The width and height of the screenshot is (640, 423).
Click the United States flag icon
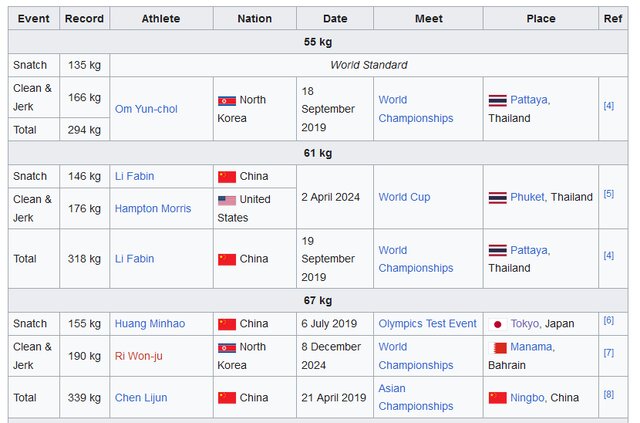(x=227, y=199)
